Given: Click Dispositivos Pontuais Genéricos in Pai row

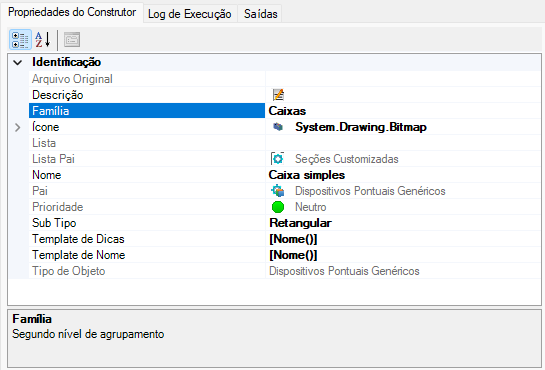Looking at the screenshot, I should (x=370, y=191).
